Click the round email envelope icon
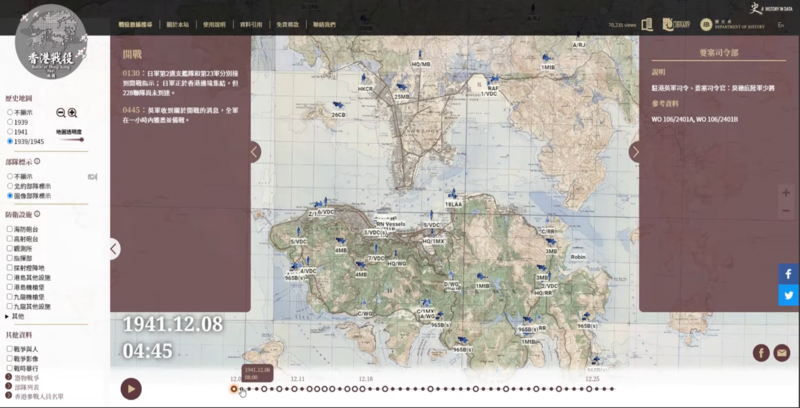This screenshot has height=408, width=800. [781, 352]
